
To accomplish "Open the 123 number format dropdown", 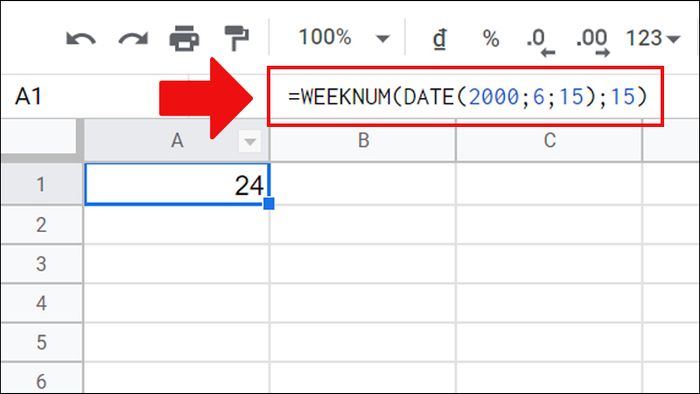I will [x=653, y=38].
